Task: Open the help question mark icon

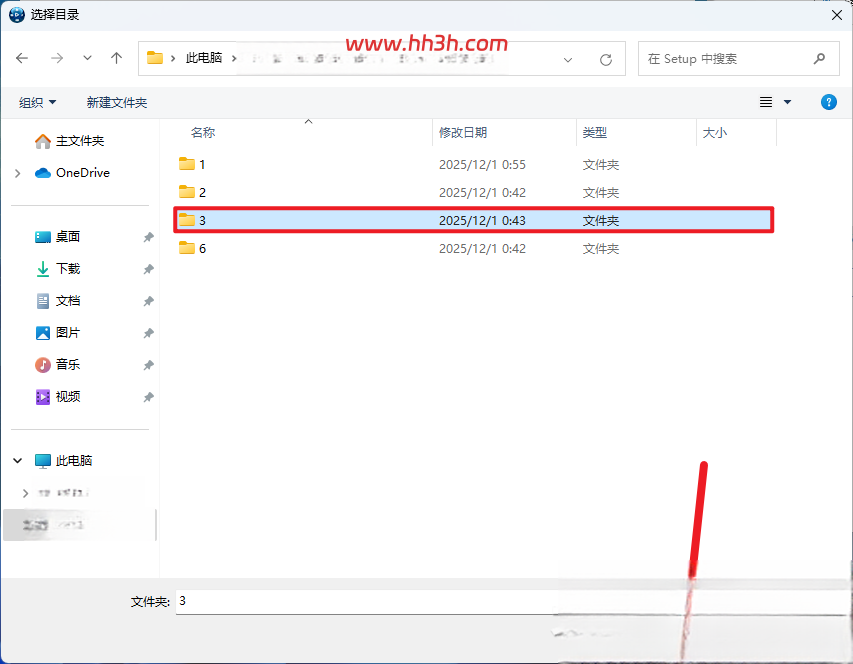Action: [829, 102]
